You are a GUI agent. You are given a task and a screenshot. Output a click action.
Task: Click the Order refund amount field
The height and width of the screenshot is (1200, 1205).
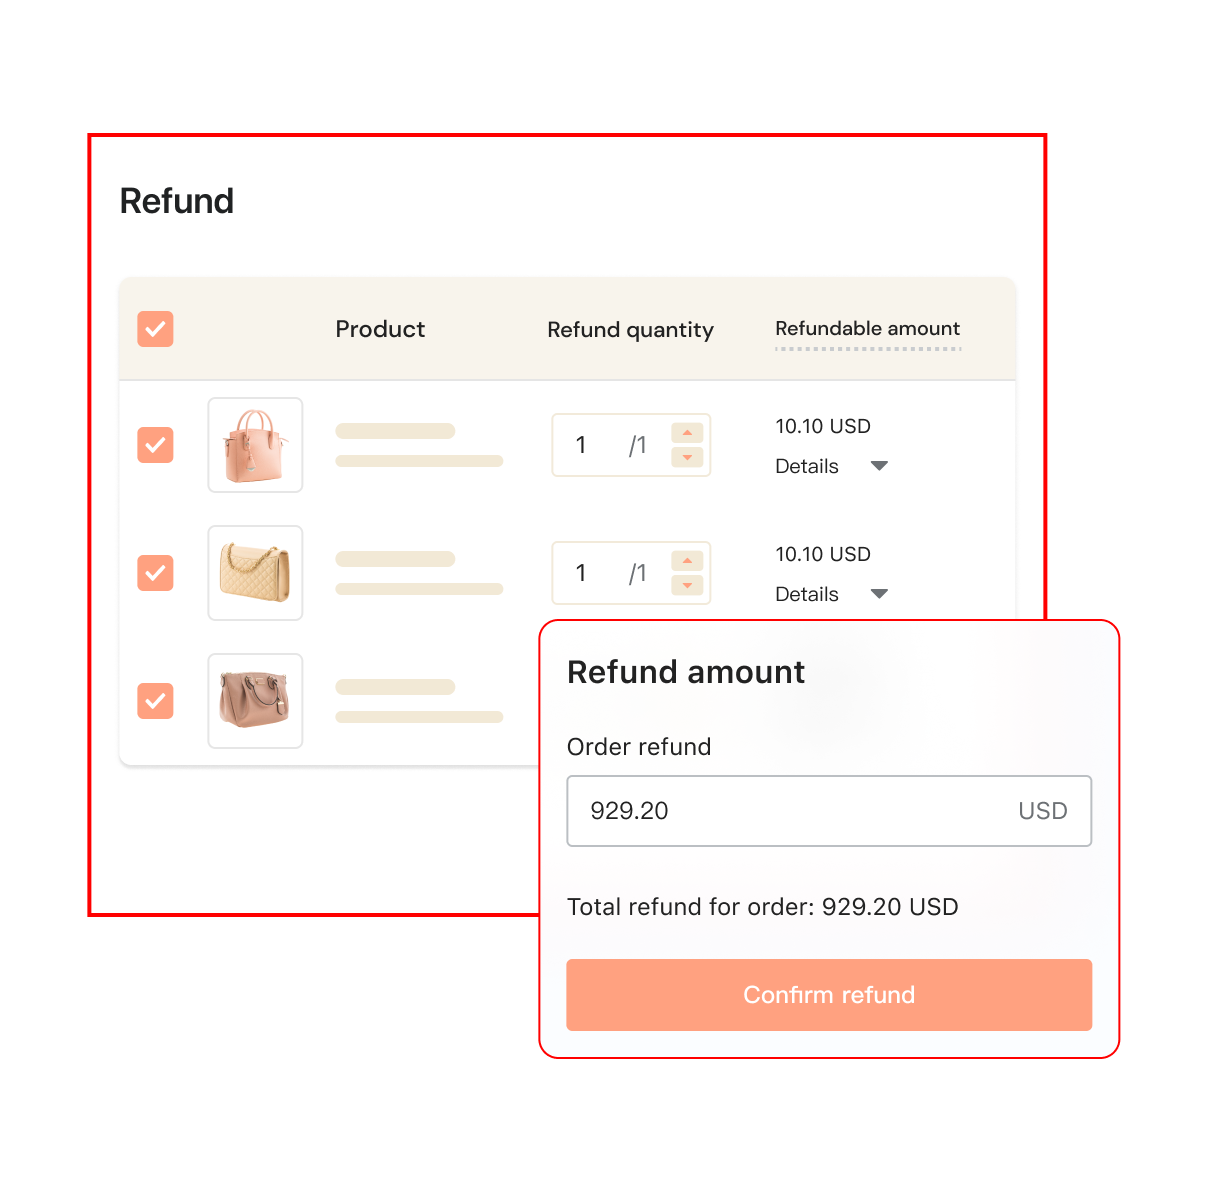coord(790,811)
